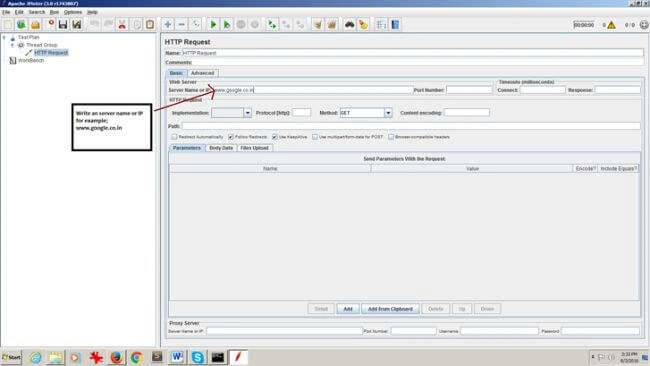650x366 pixels.
Task: Click the Content encoding field
Action: point(466,112)
